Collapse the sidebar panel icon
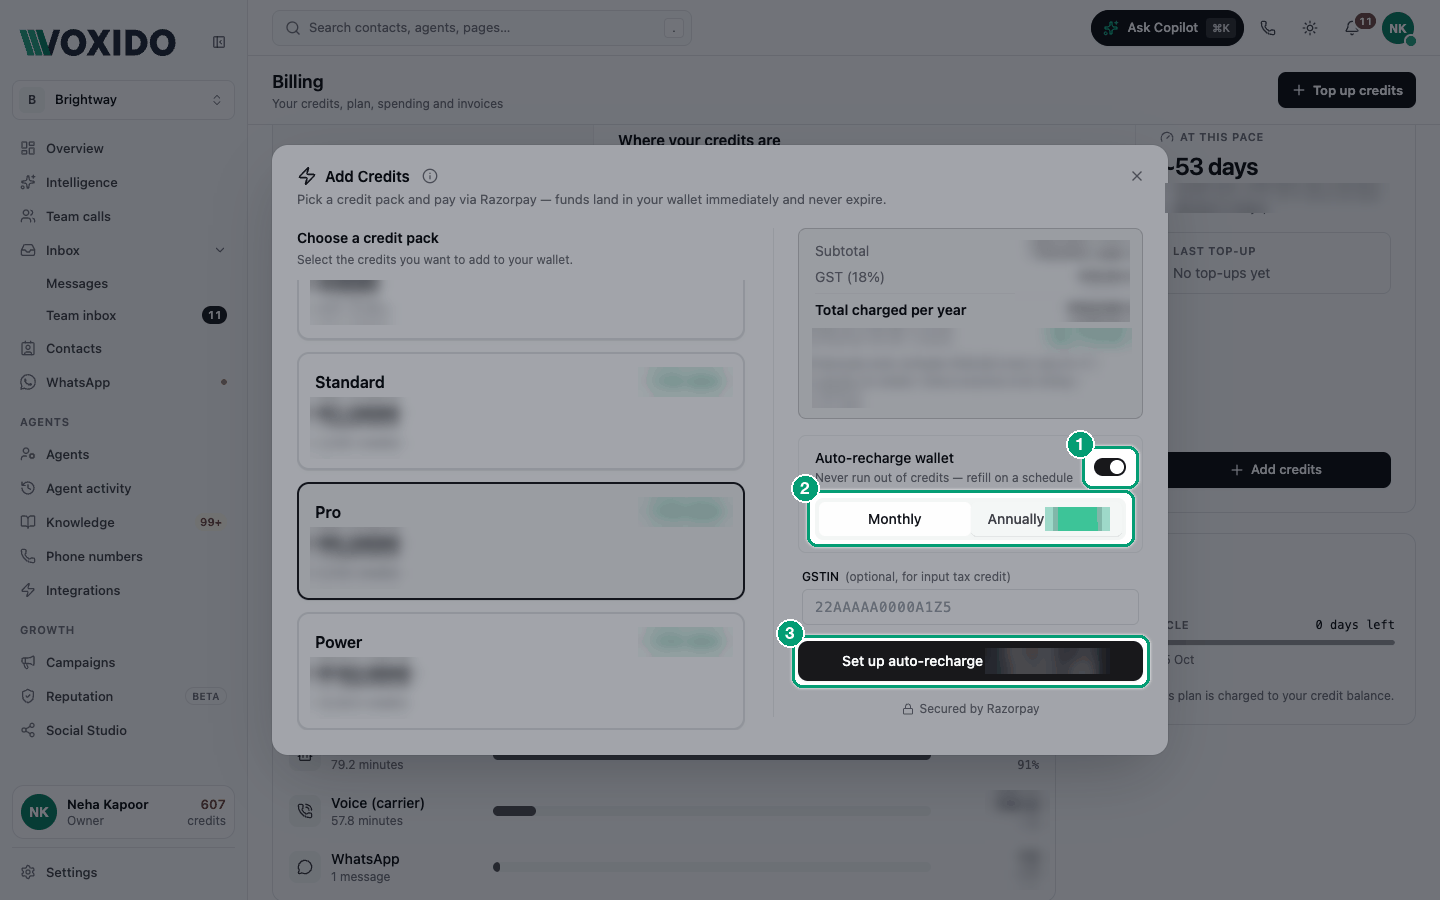The width and height of the screenshot is (1440, 900). (x=219, y=42)
